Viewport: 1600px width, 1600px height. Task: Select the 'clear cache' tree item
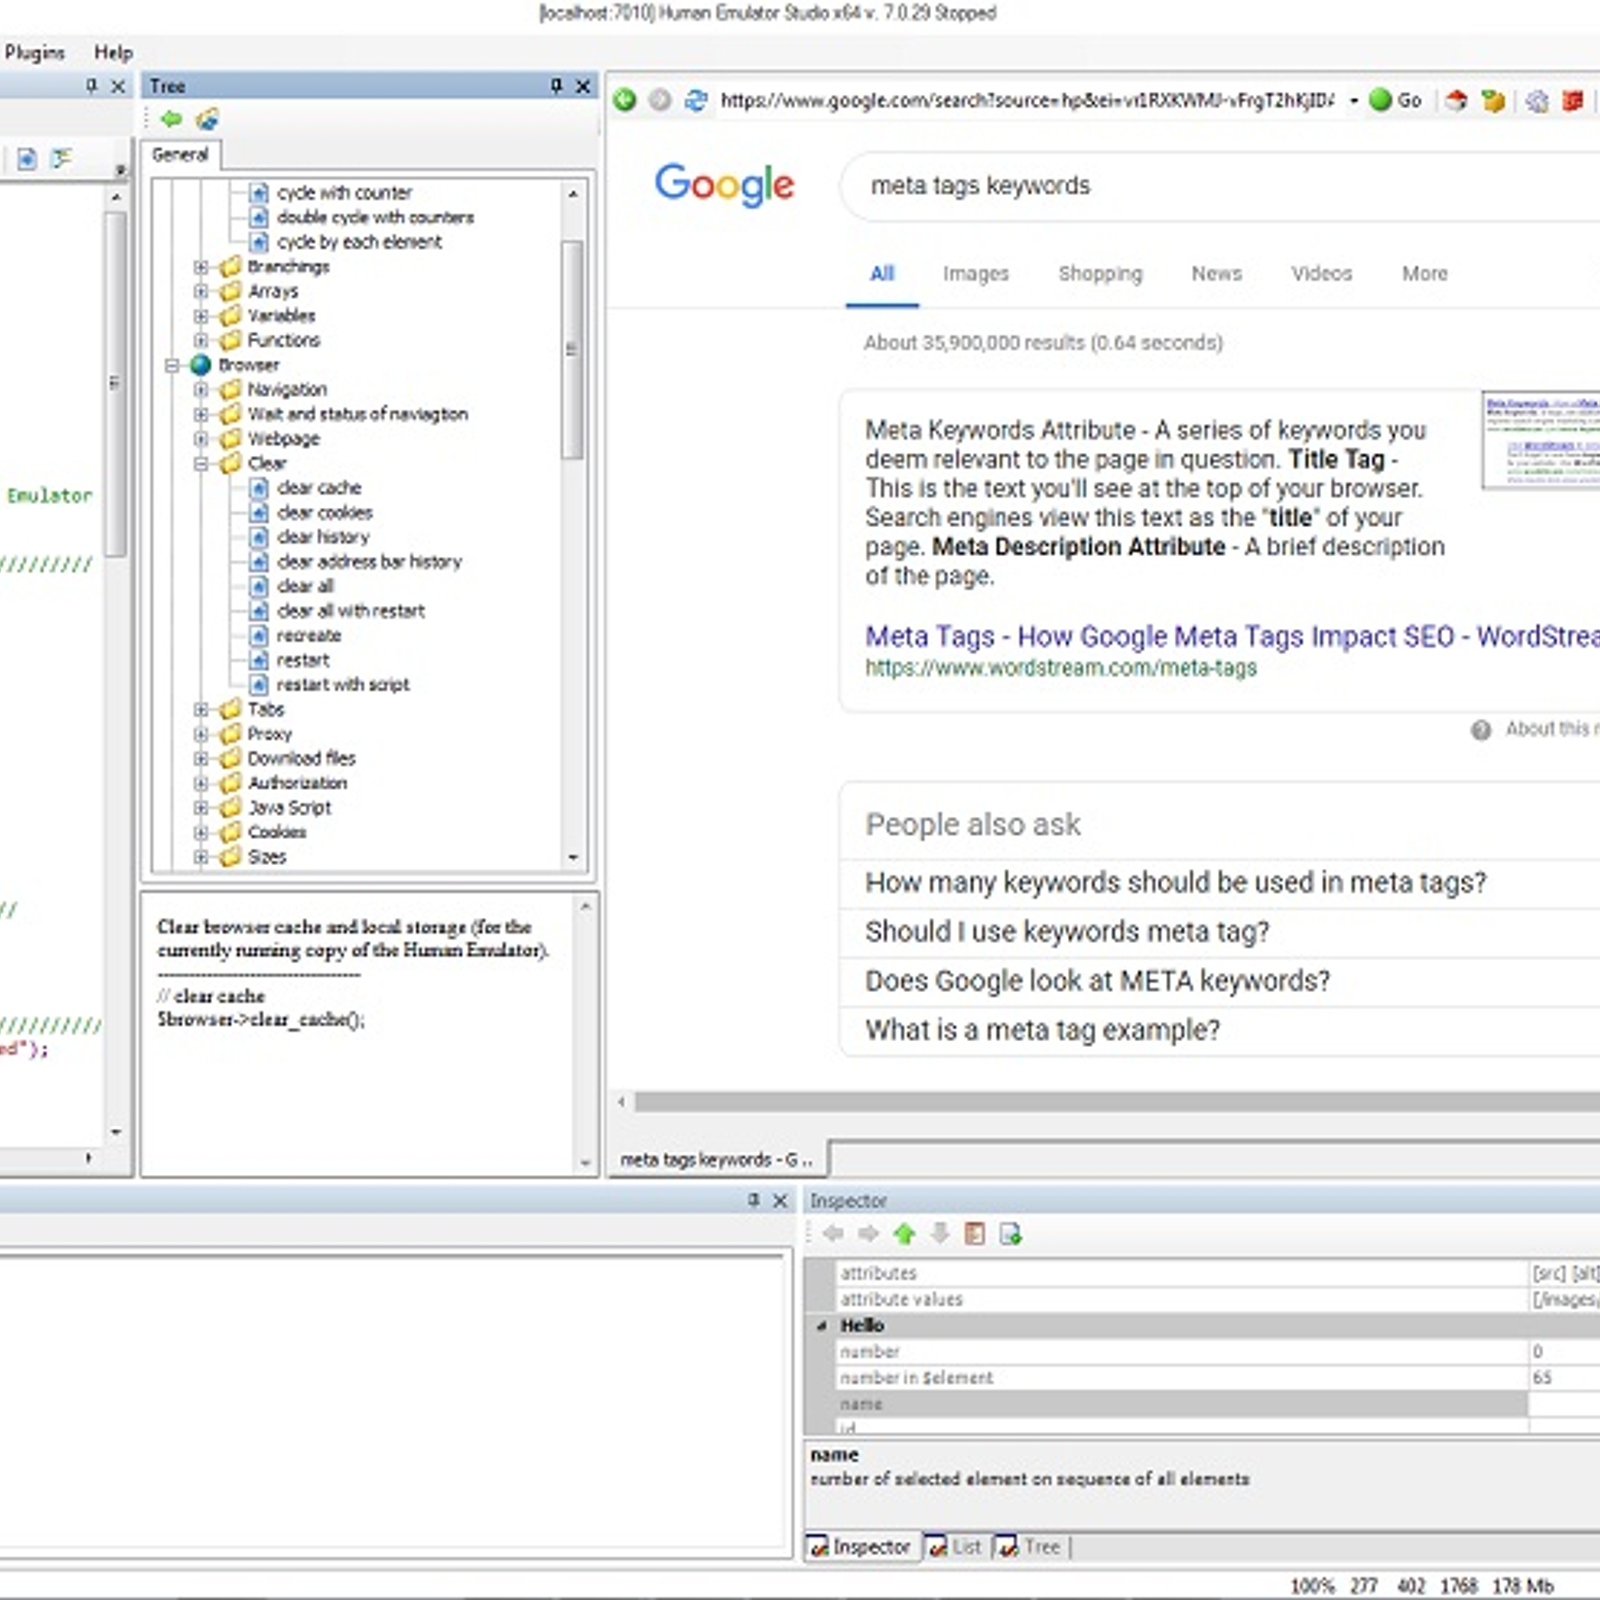(319, 487)
